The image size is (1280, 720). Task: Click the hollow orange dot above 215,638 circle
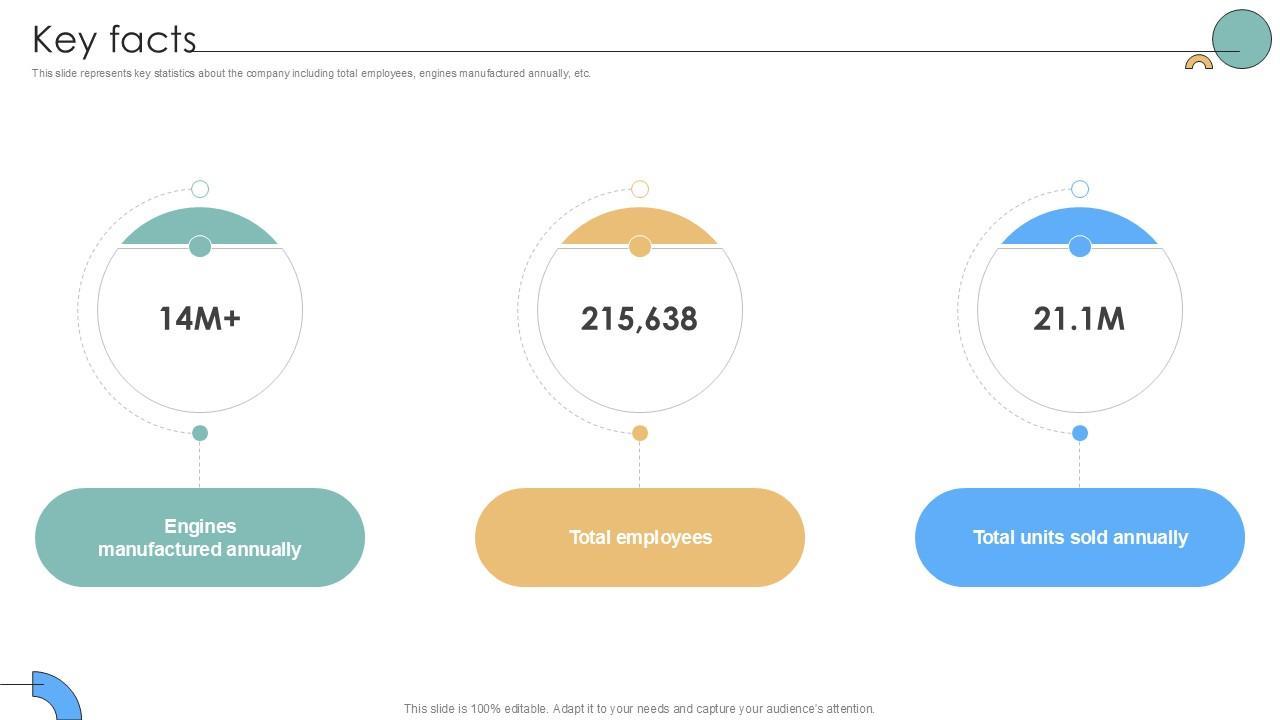click(x=640, y=189)
